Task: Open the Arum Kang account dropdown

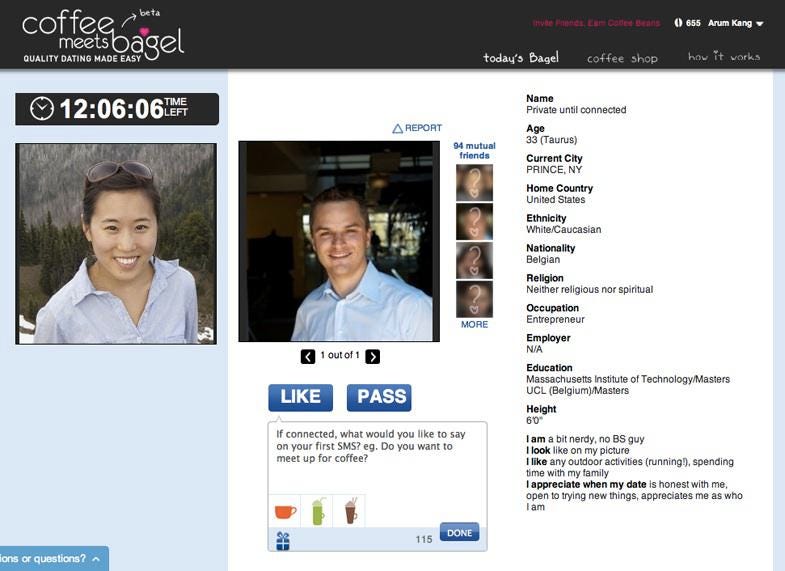Action: click(x=735, y=23)
